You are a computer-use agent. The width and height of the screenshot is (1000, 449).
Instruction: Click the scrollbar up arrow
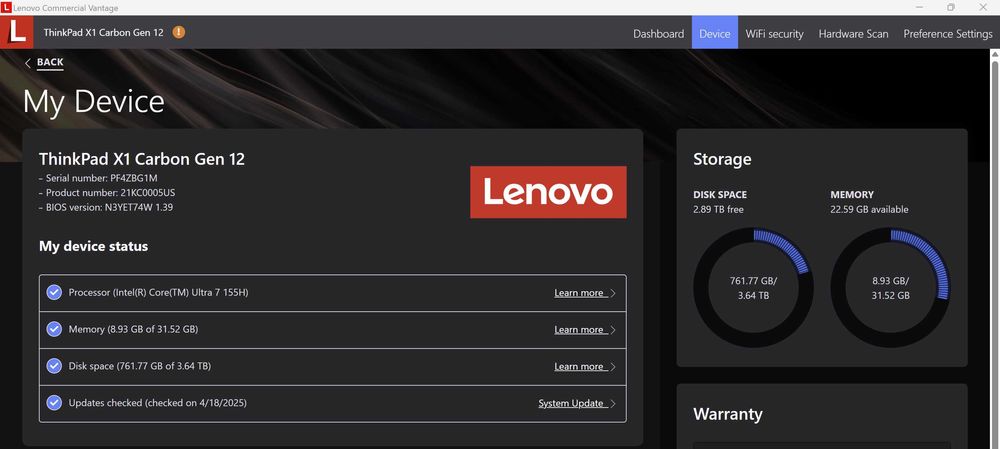994,54
